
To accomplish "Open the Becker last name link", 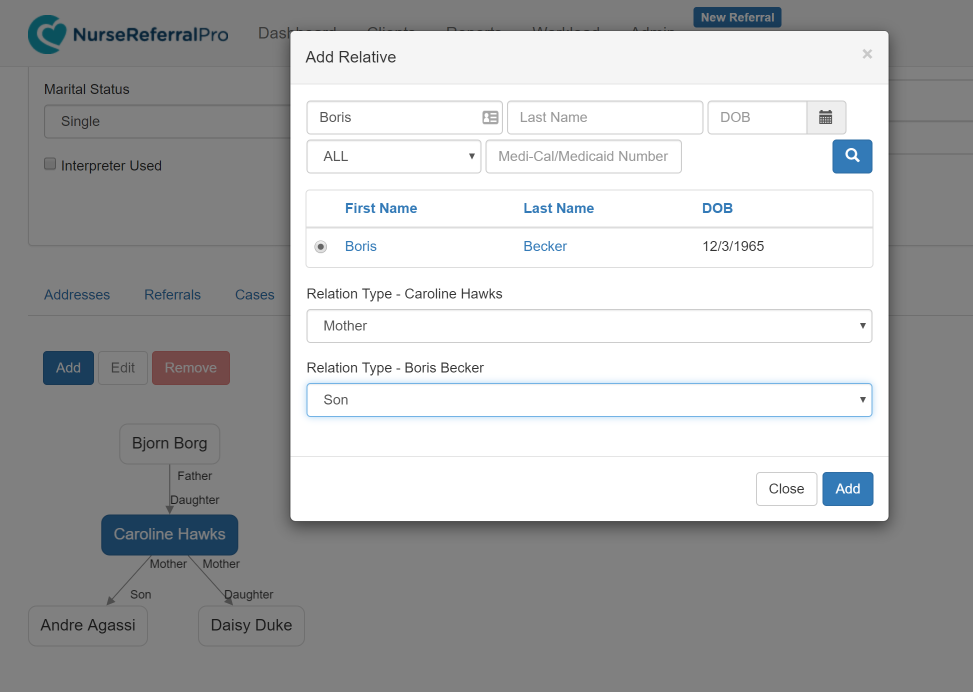I will tap(545, 246).
